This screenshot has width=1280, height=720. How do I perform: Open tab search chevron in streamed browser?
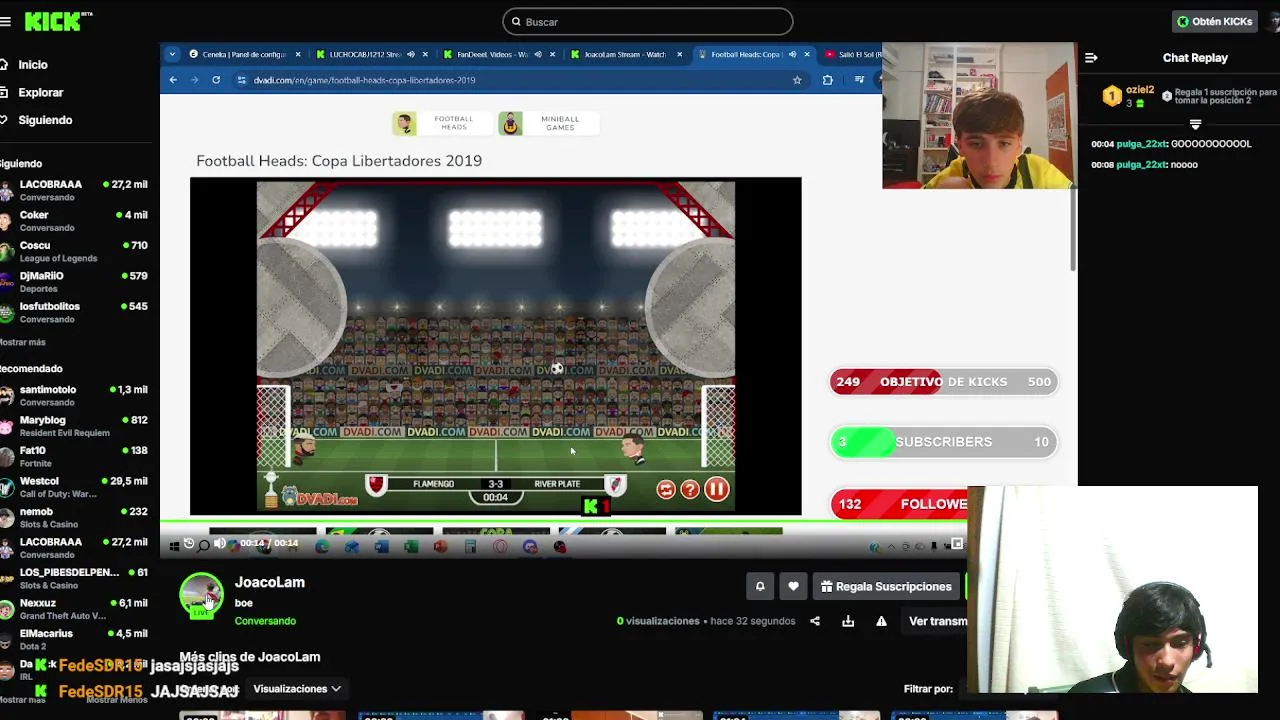172,54
